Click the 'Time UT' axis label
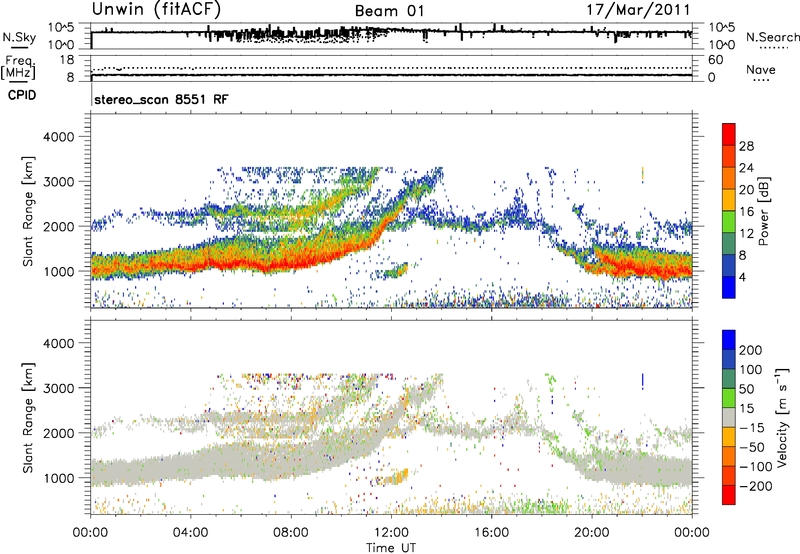Image resolution: width=800 pixels, height=554 pixels. [x=391, y=548]
